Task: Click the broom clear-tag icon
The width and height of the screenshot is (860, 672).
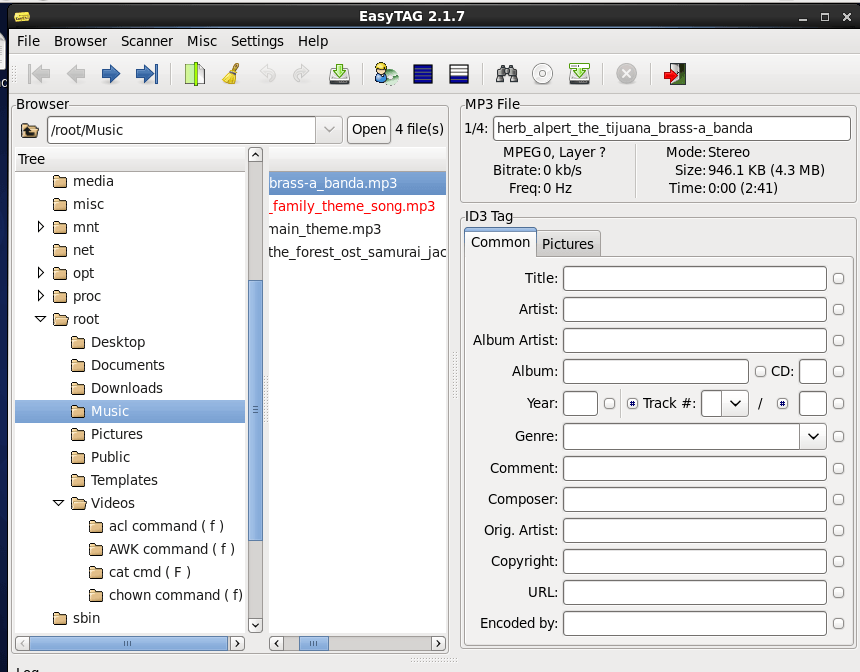Action: (x=231, y=74)
